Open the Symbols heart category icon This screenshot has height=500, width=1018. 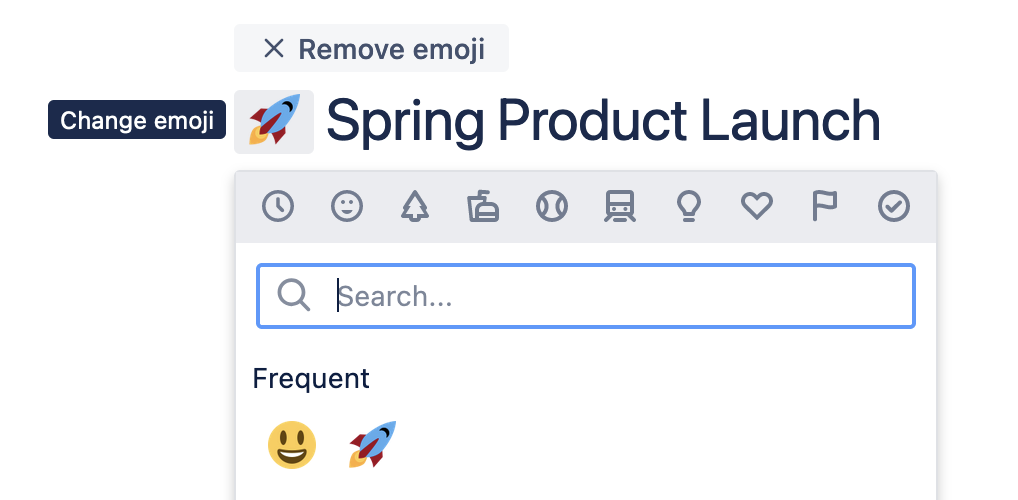click(757, 207)
